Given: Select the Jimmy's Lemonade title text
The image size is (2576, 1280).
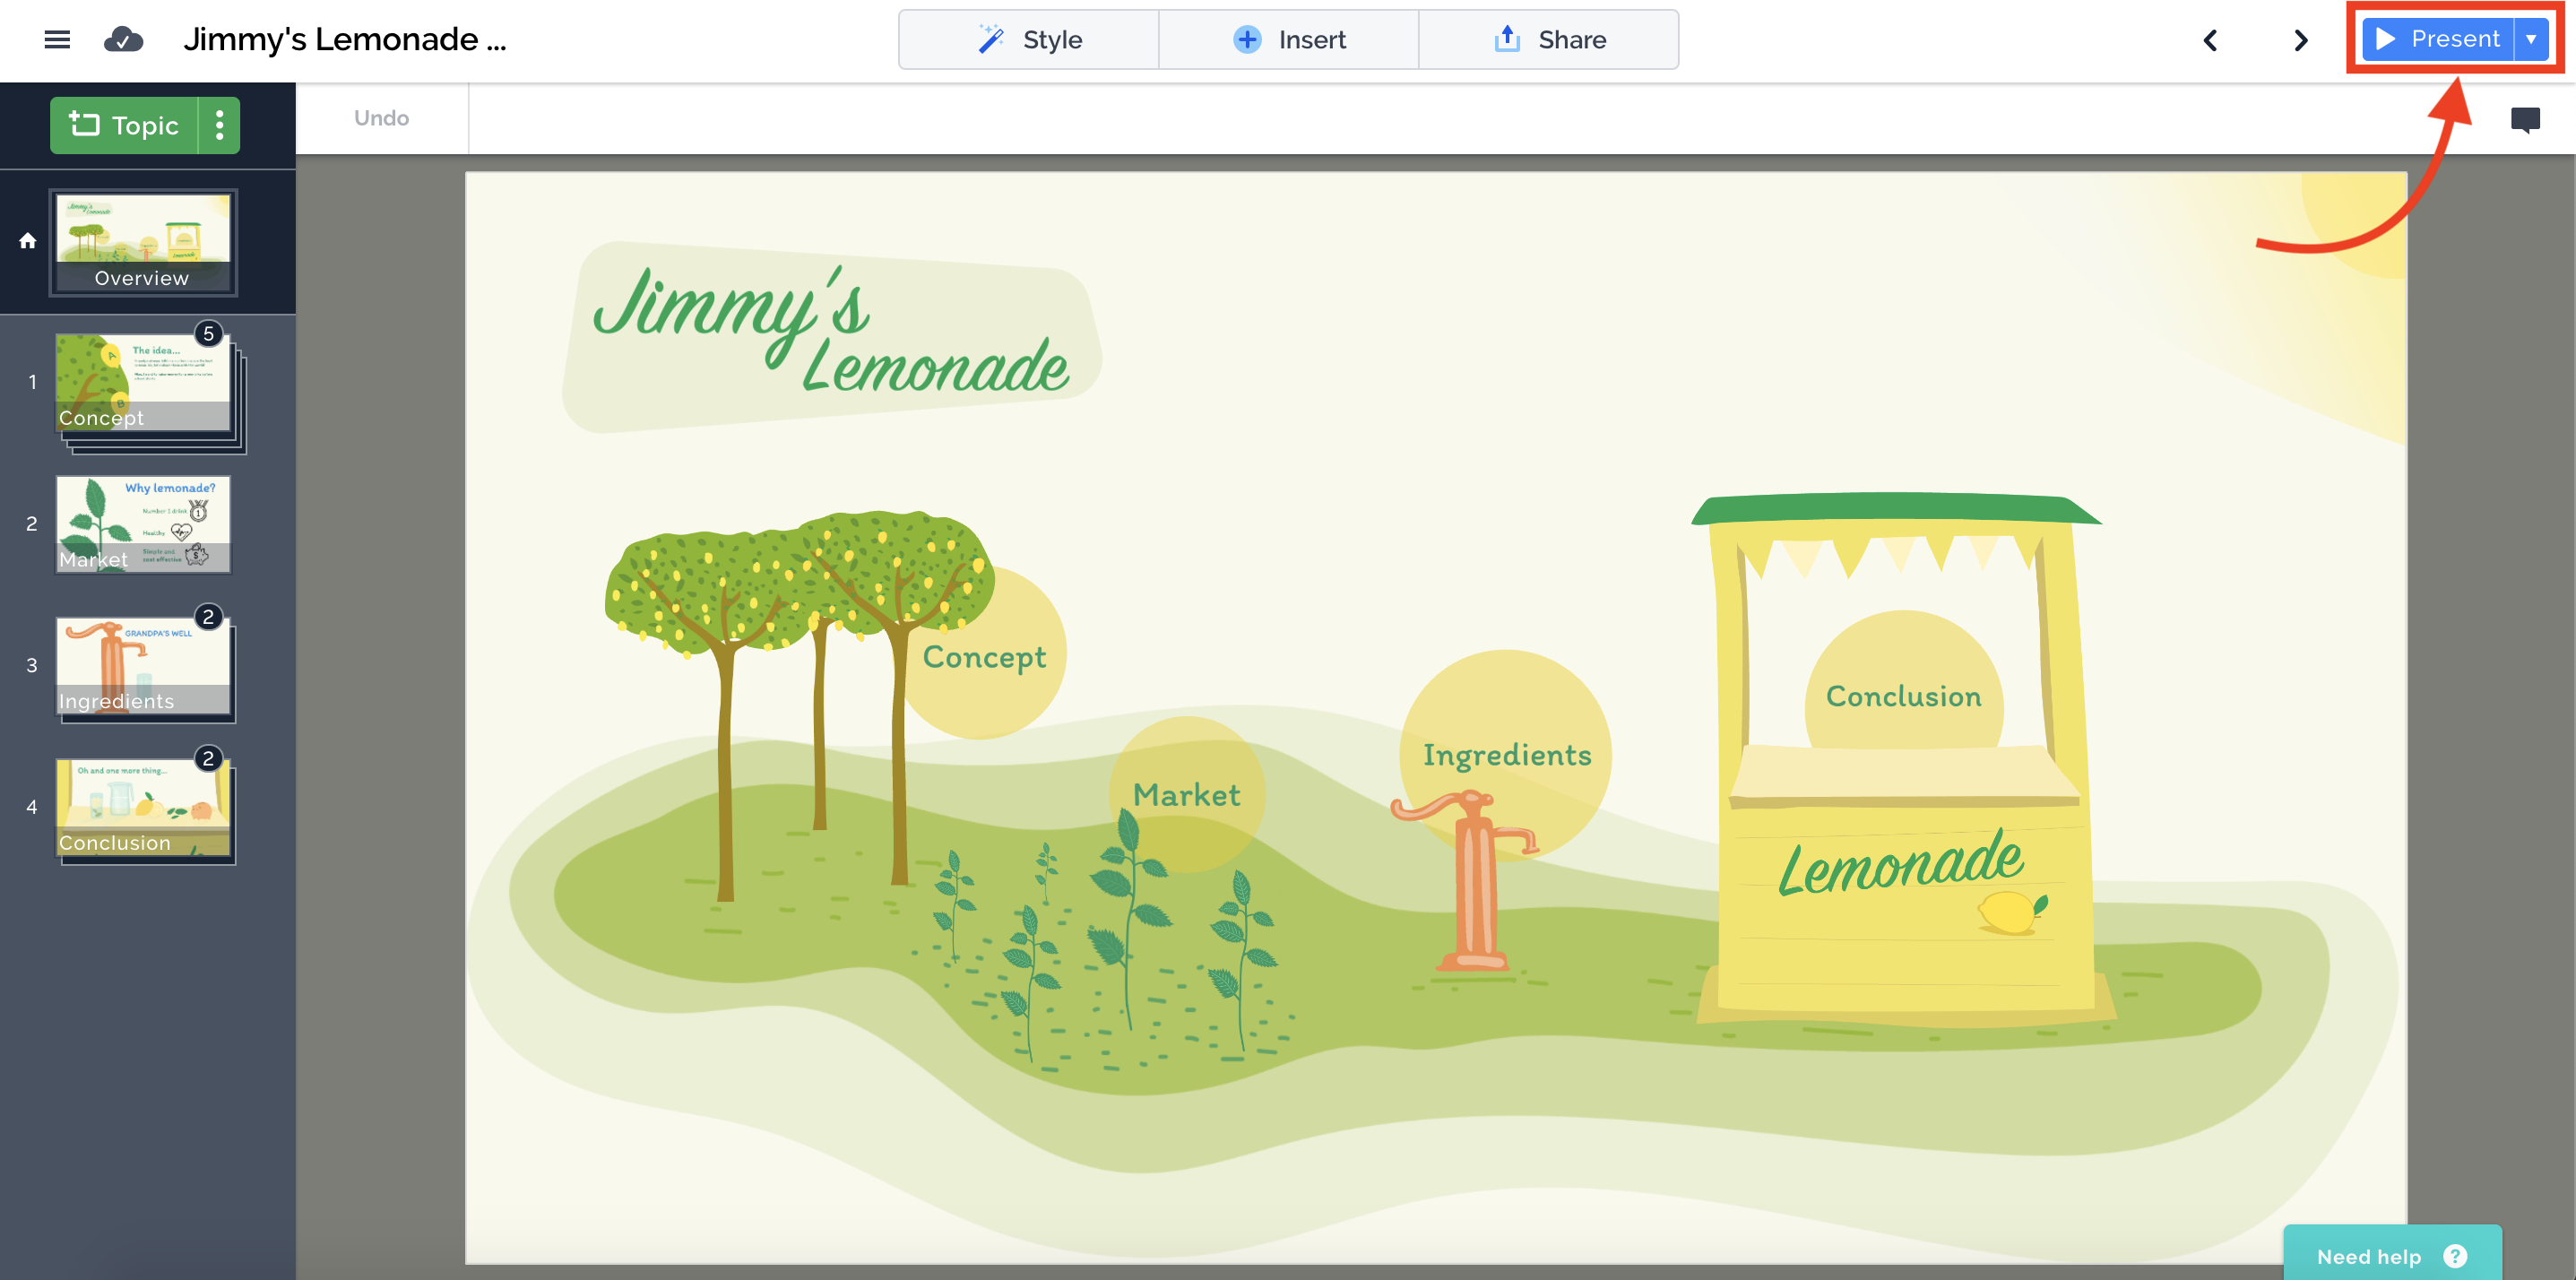Looking at the screenshot, I should tap(832, 332).
